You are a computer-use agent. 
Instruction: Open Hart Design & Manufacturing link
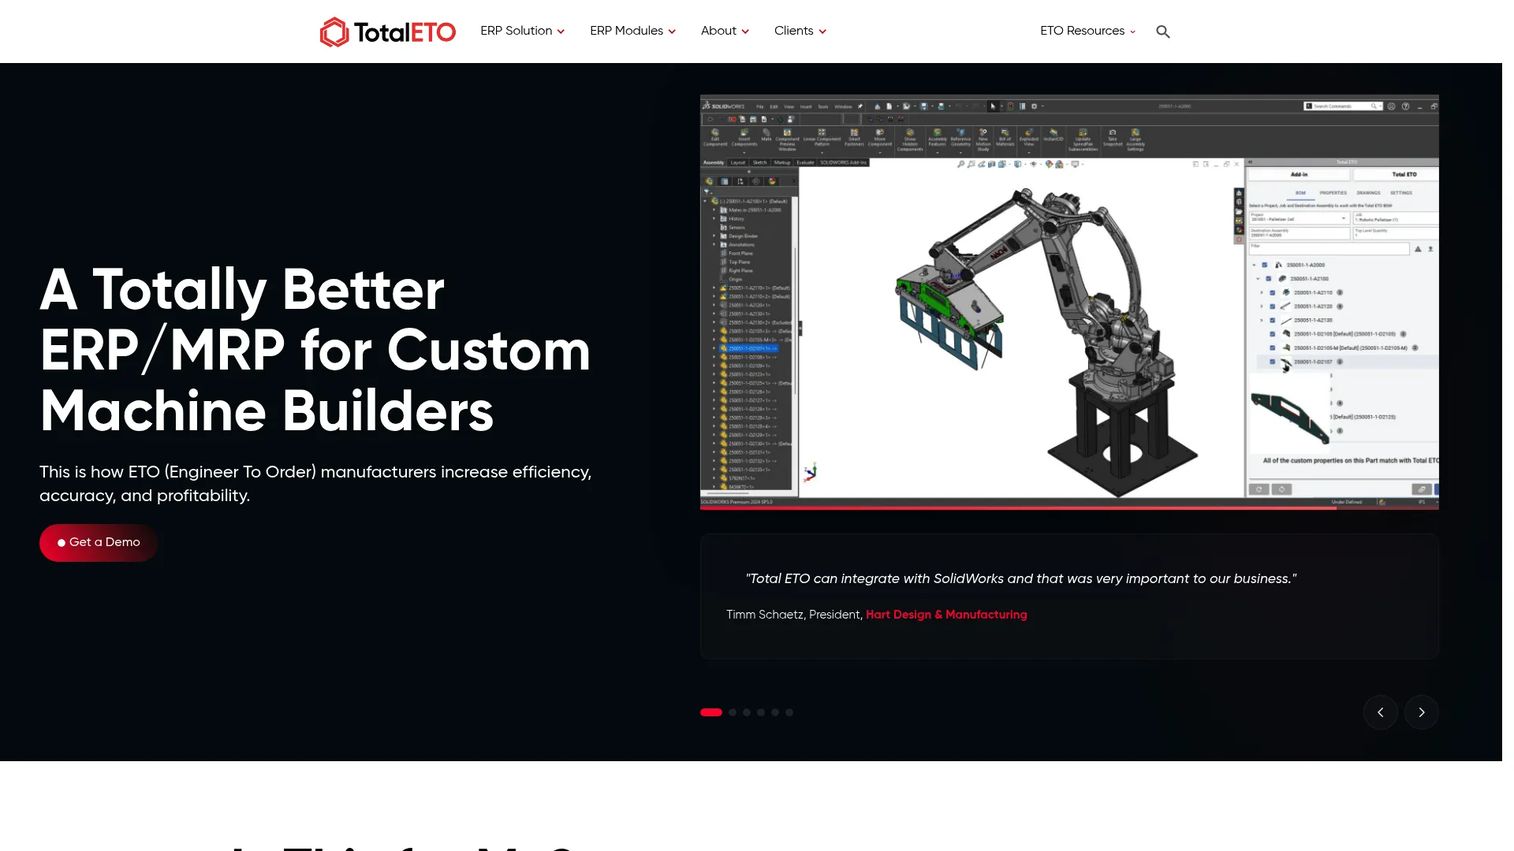946,614
